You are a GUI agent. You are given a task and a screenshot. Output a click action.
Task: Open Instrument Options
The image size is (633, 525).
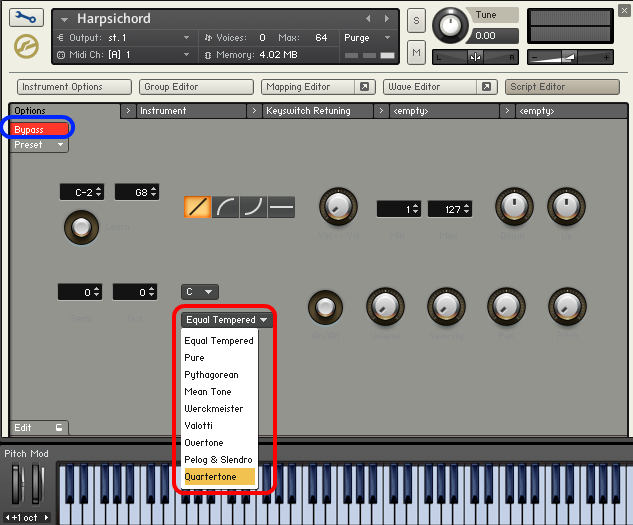(x=74, y=87)
